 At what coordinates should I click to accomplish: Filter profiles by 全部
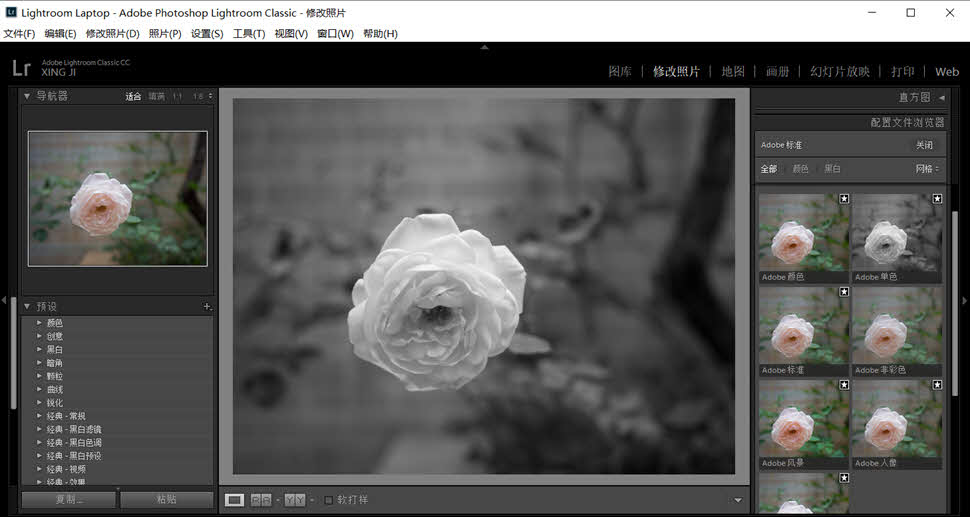pos(768,169)
